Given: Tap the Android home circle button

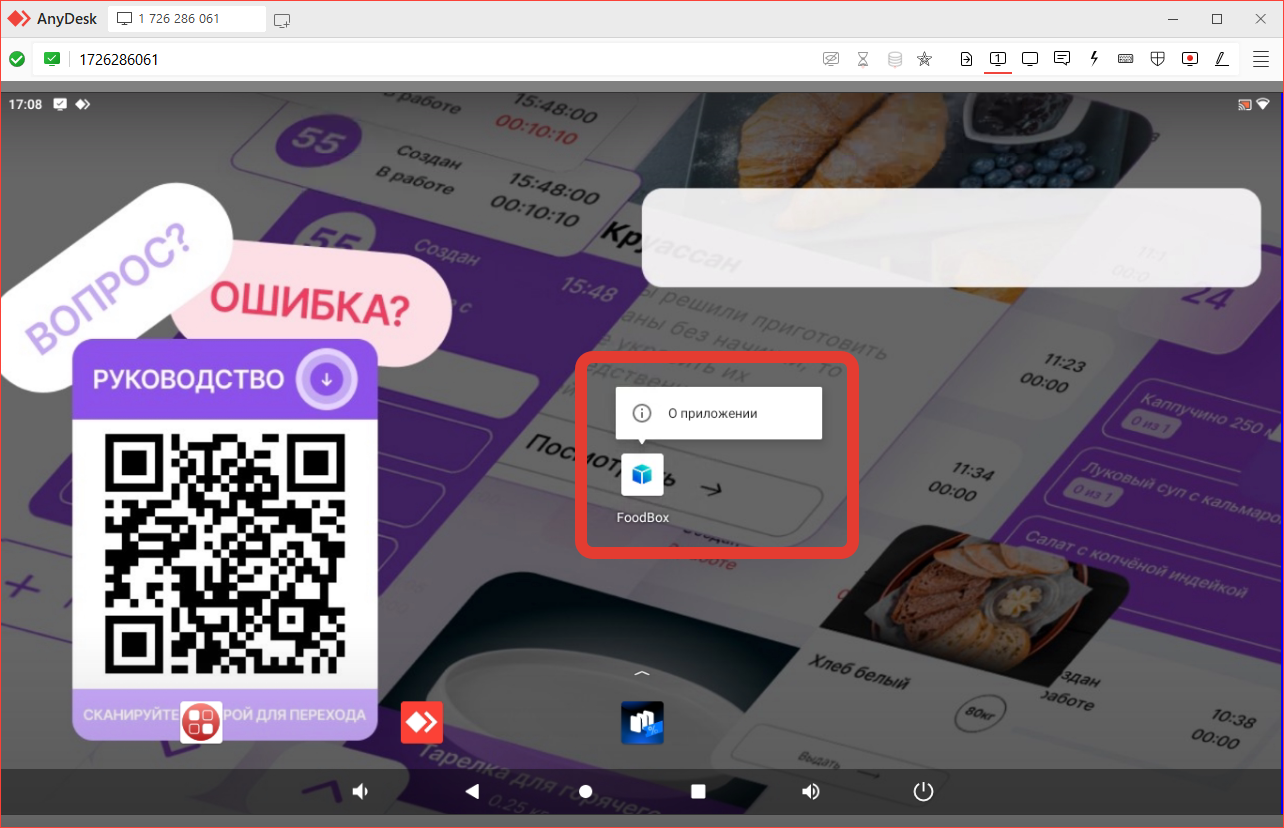Looking at the screenshot, I should 586,792.
